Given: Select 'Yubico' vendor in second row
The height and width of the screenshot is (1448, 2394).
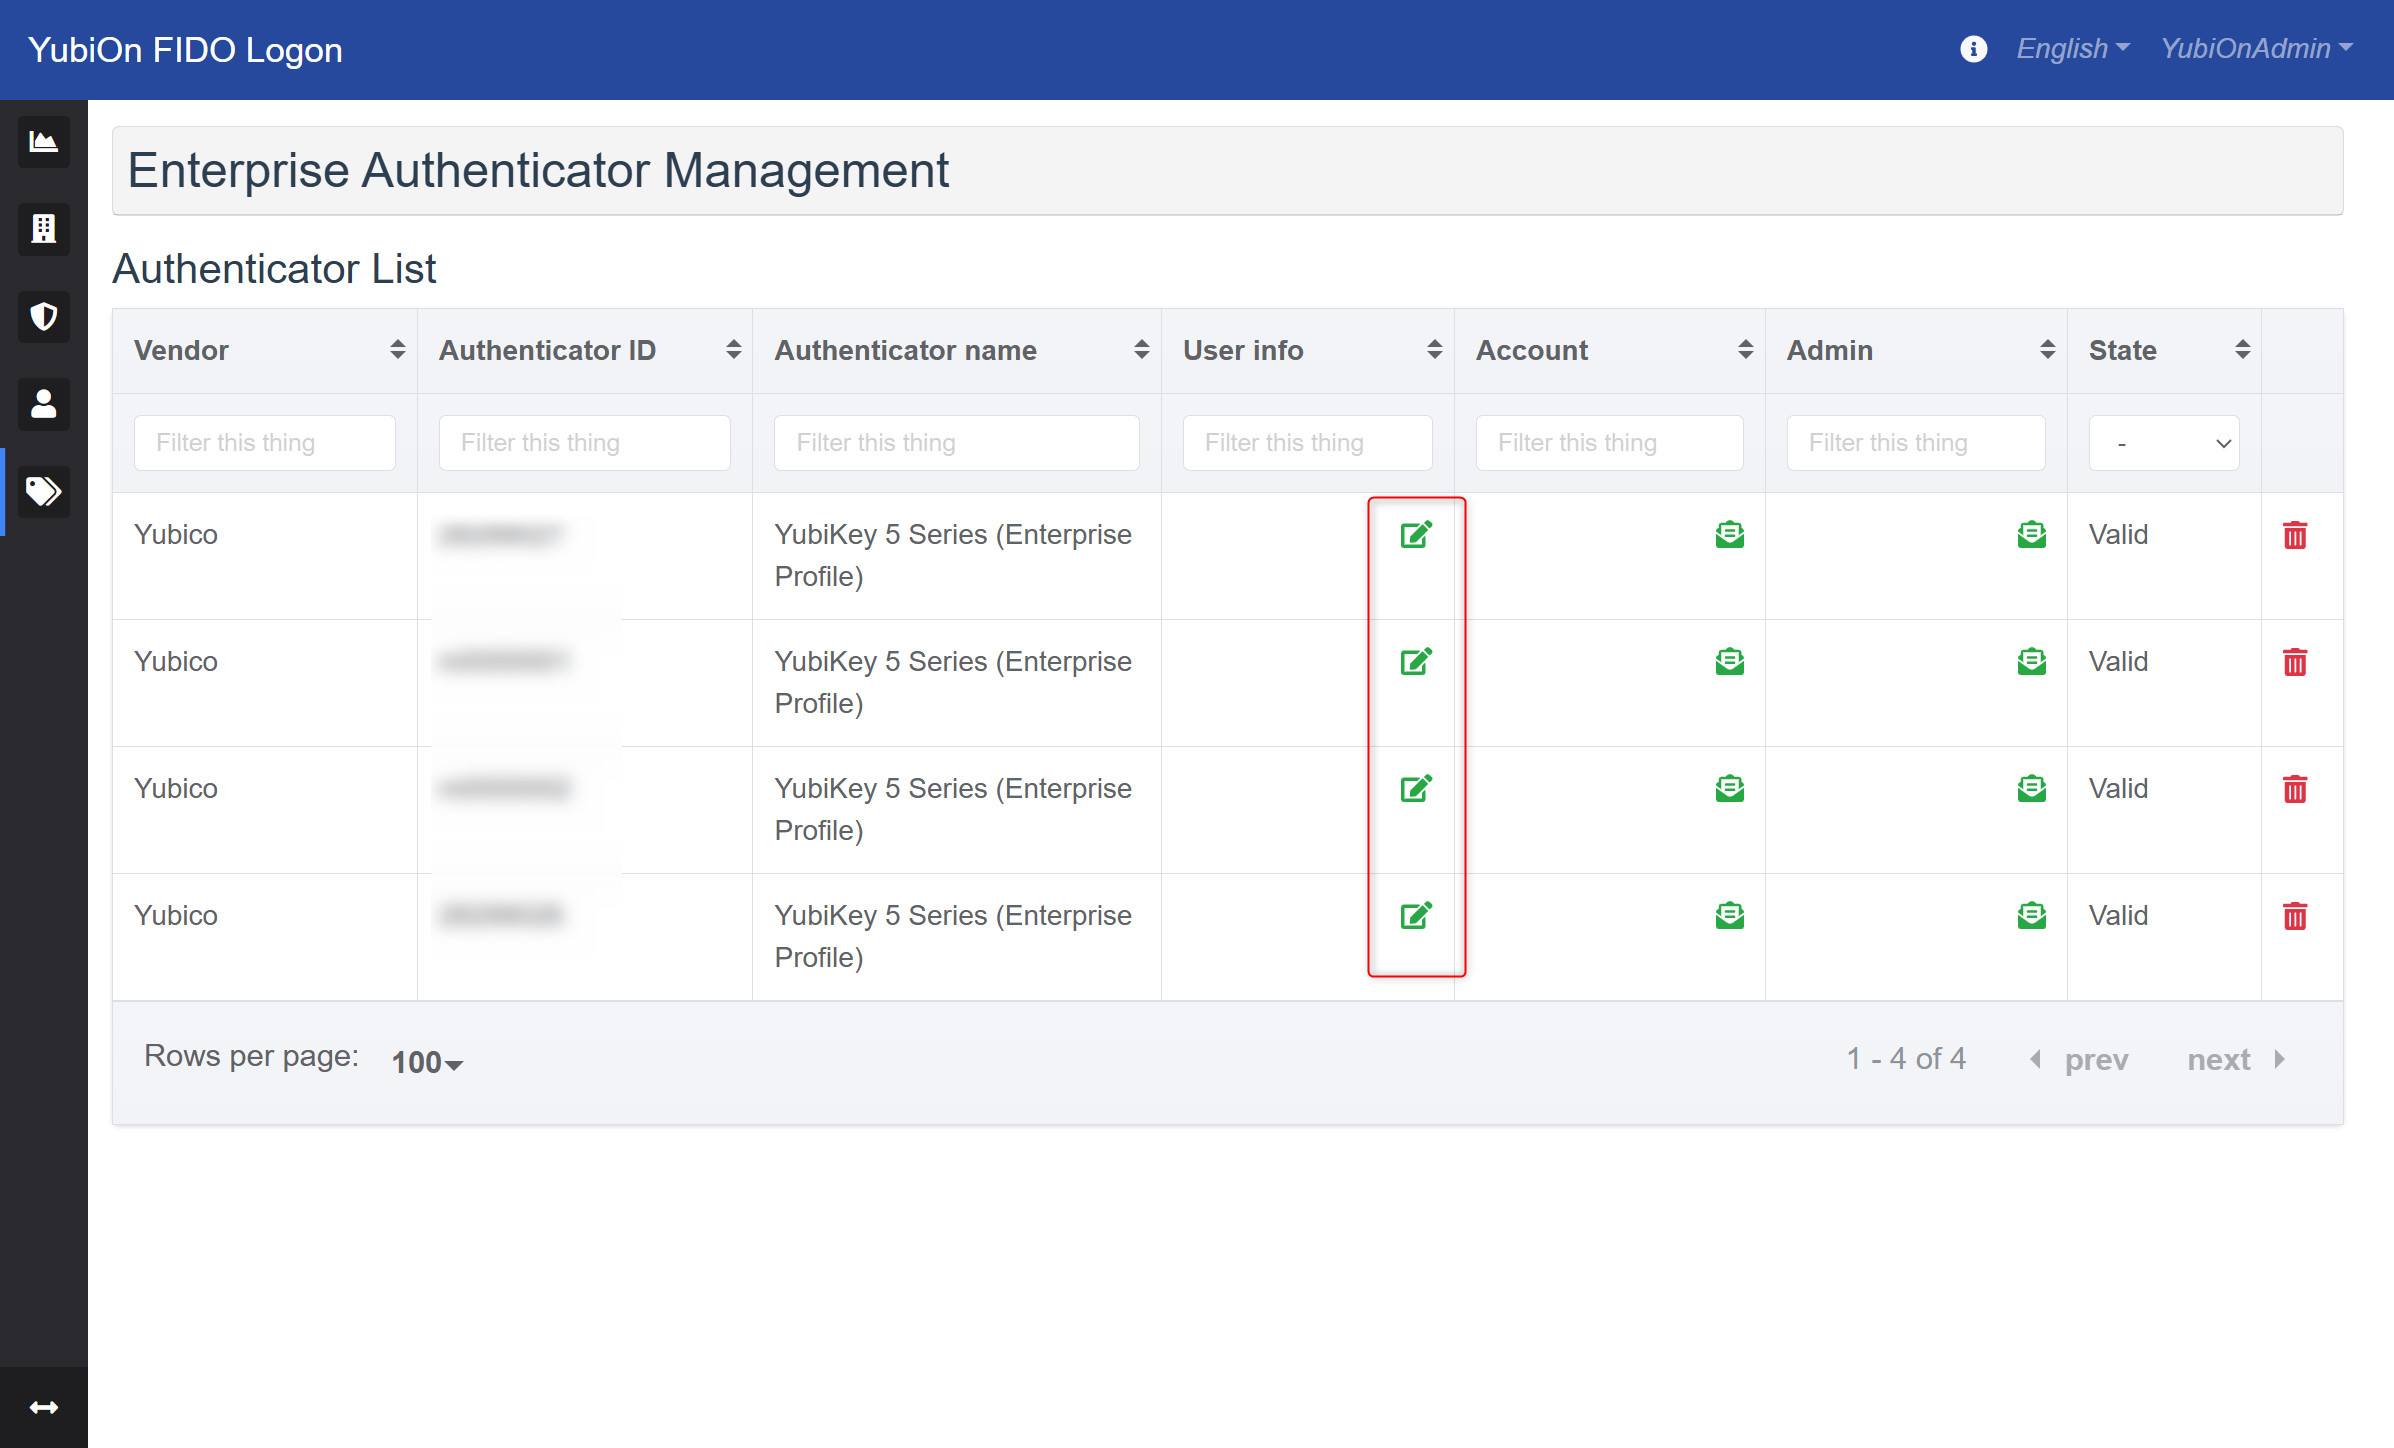Looking at the screenshot, I should click(x=176, y=662).
